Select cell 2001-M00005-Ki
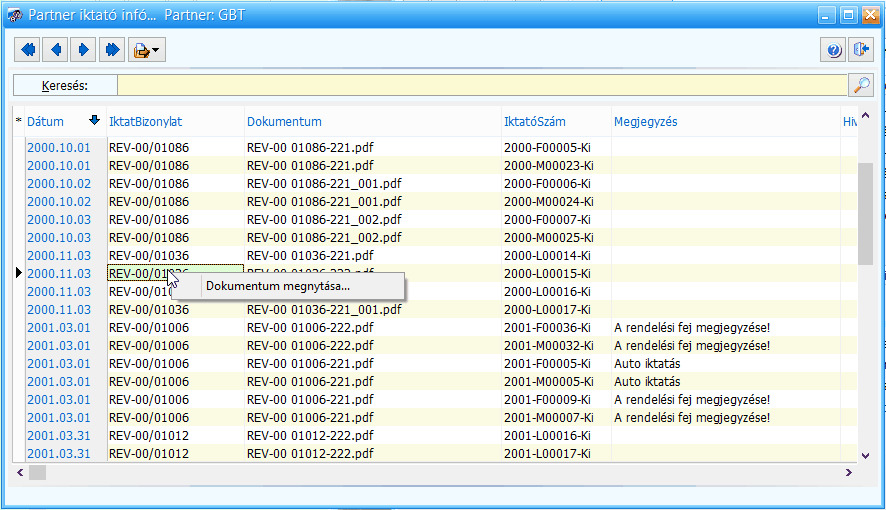This screenshot has height=510, width=886. click(549, 382)
